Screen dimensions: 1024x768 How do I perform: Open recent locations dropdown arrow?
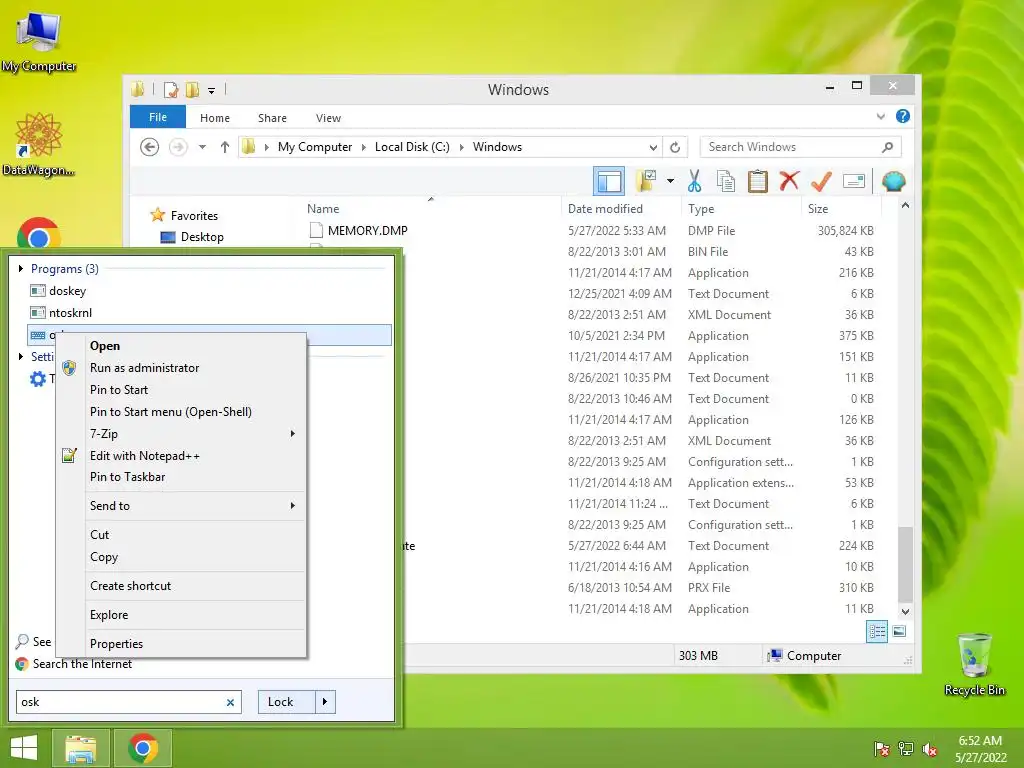pos(202,147)
